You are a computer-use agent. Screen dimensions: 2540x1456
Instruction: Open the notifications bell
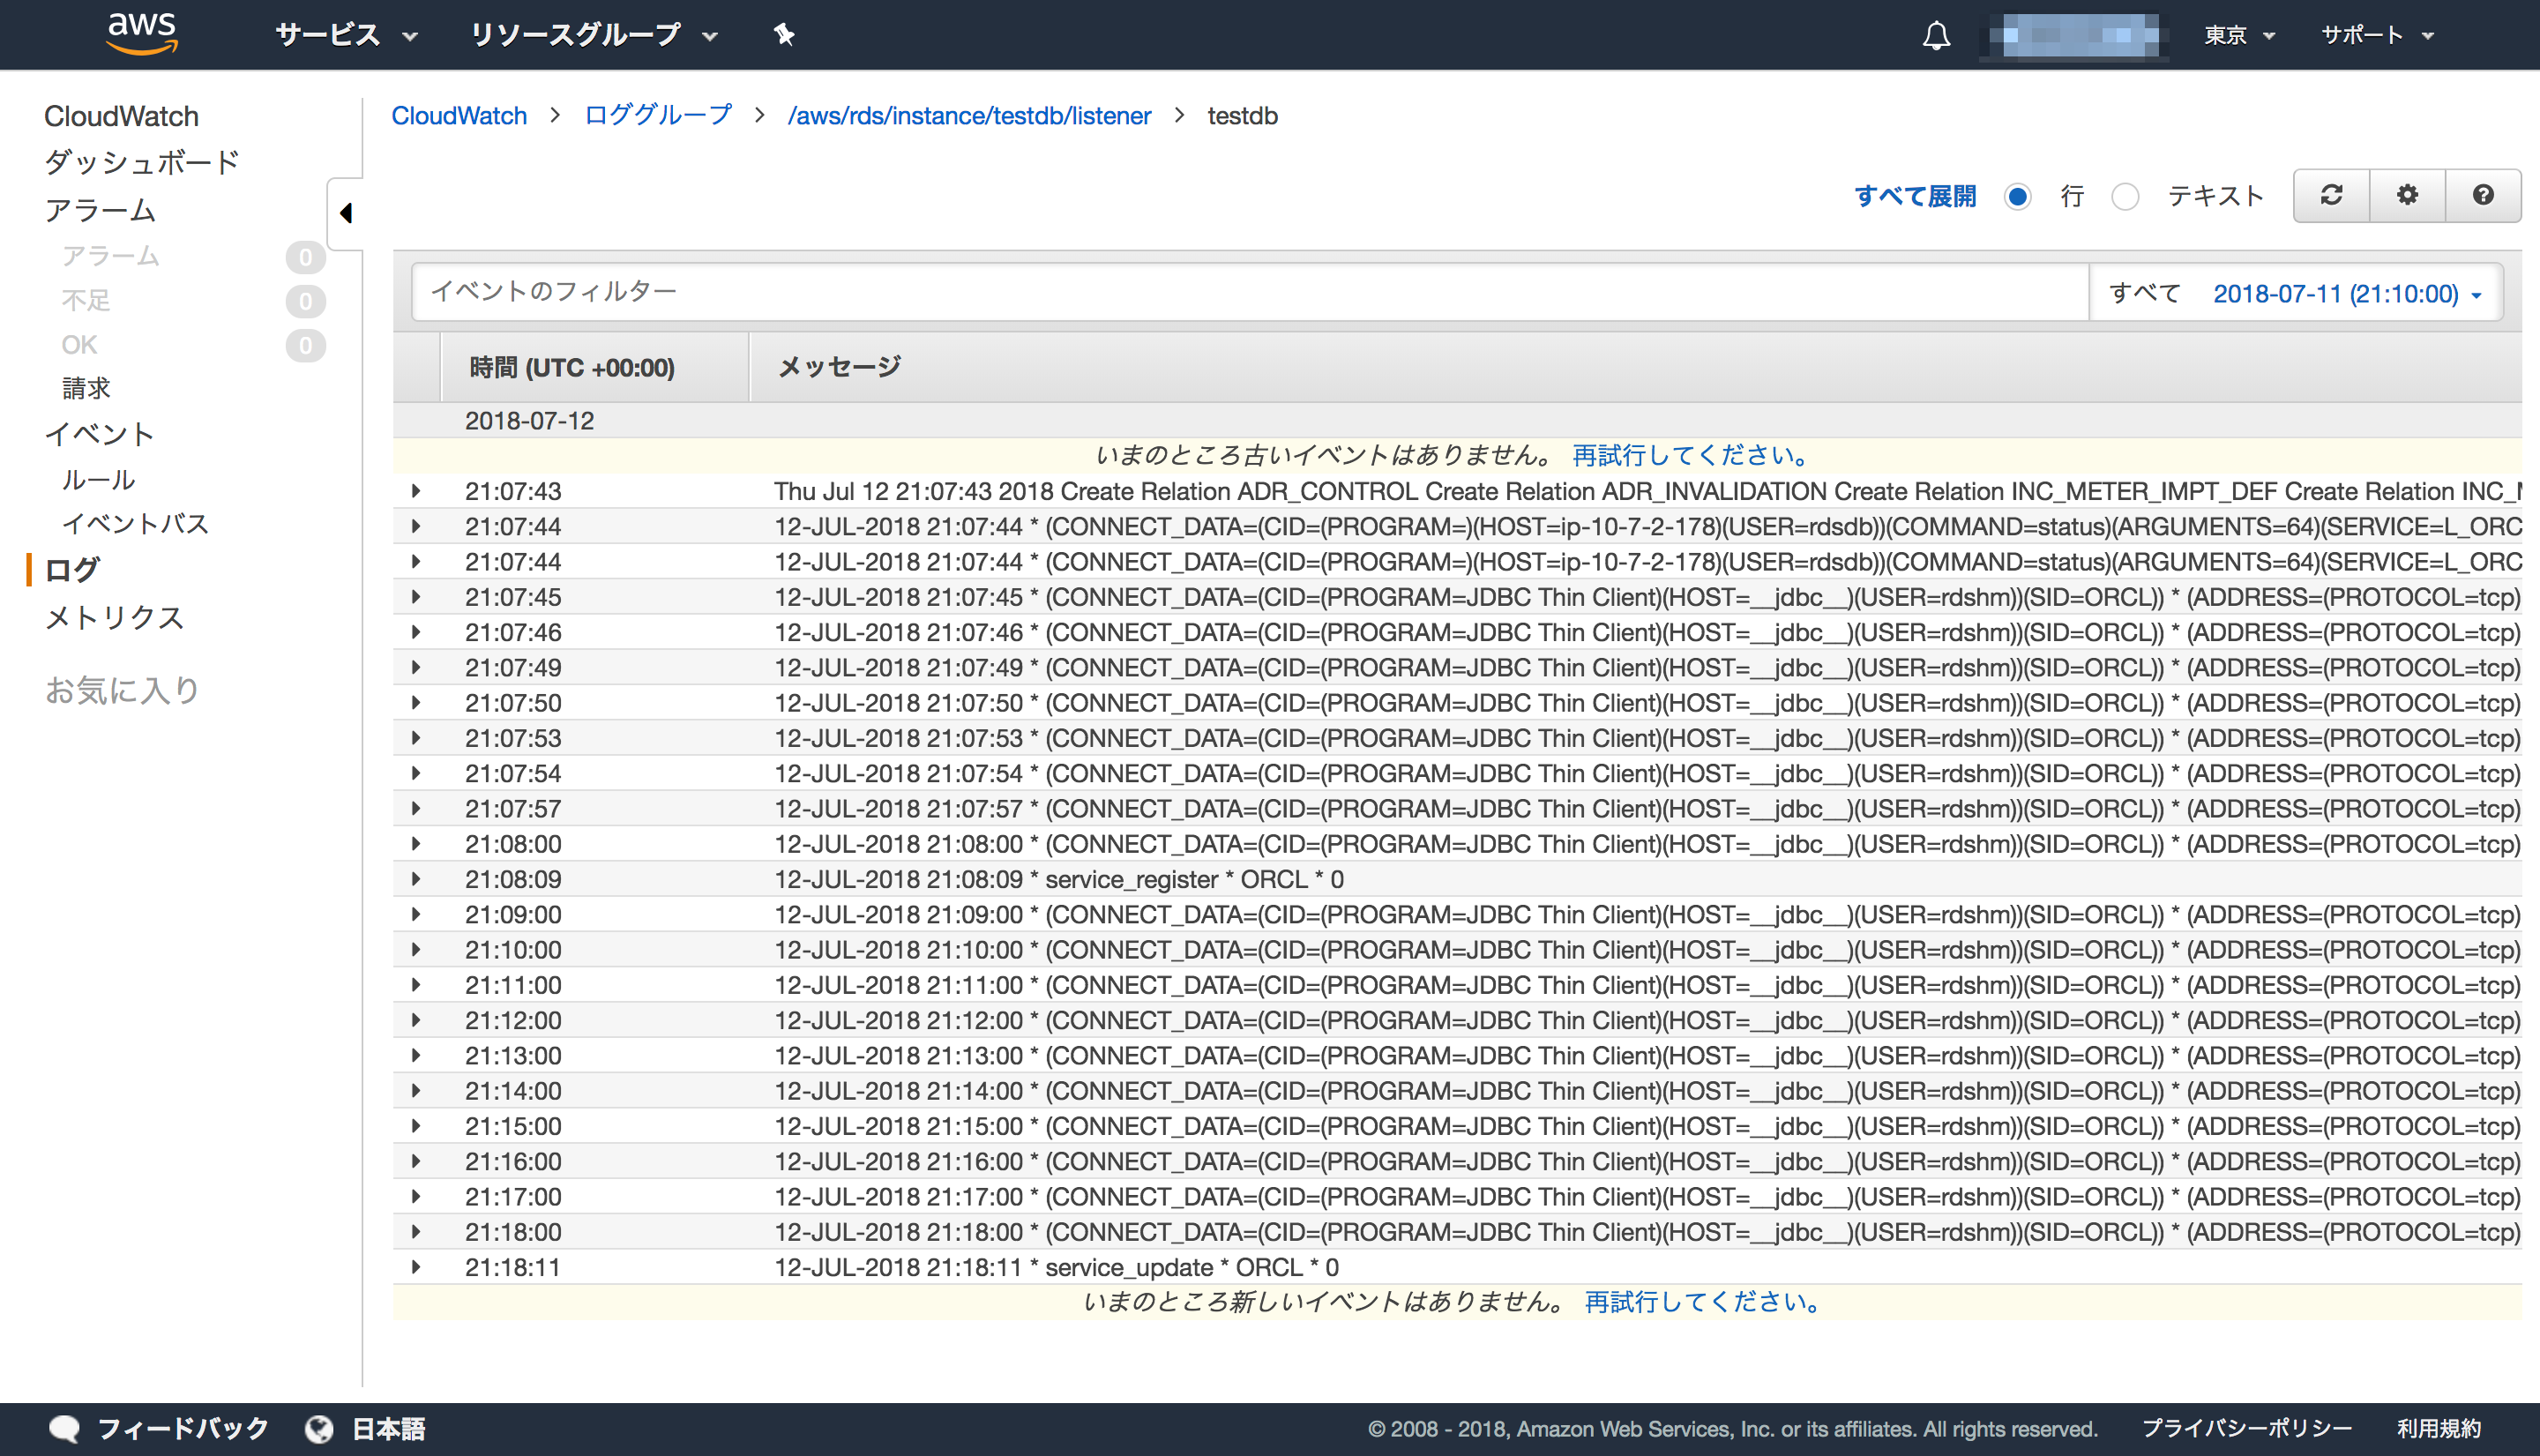pyautogui.click(x=1937, y=34)
